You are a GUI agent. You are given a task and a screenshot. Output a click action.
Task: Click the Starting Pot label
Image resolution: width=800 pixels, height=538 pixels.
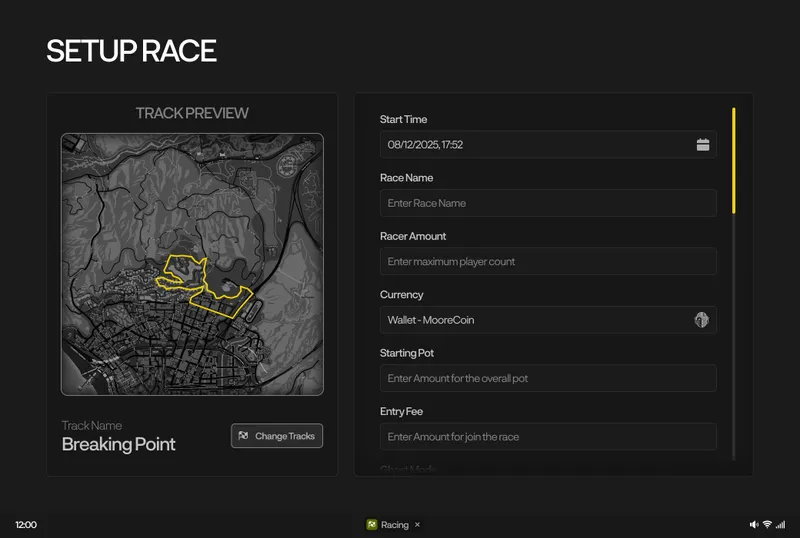[407, 353]
